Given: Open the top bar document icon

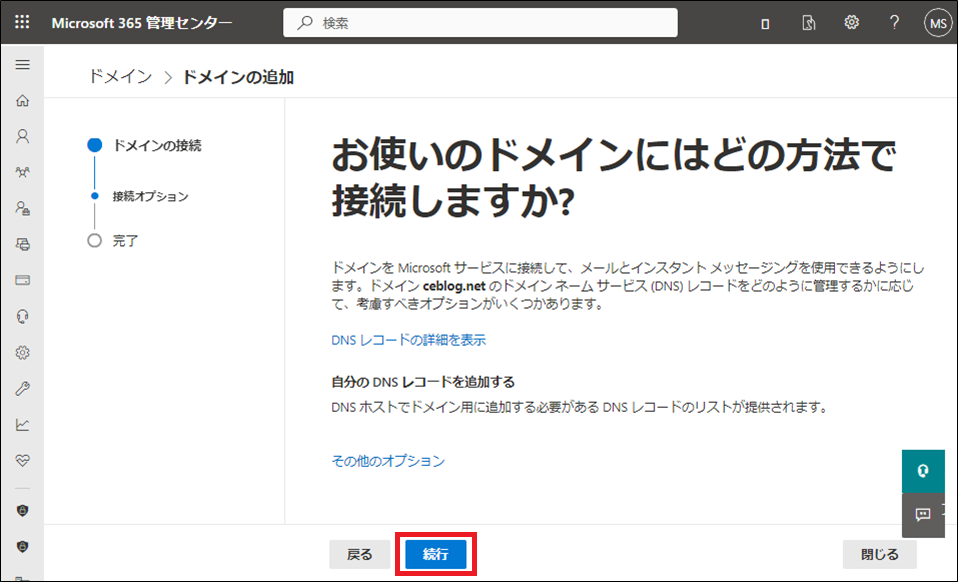Looking at the screenshot, I should click(x=808, y=23).
